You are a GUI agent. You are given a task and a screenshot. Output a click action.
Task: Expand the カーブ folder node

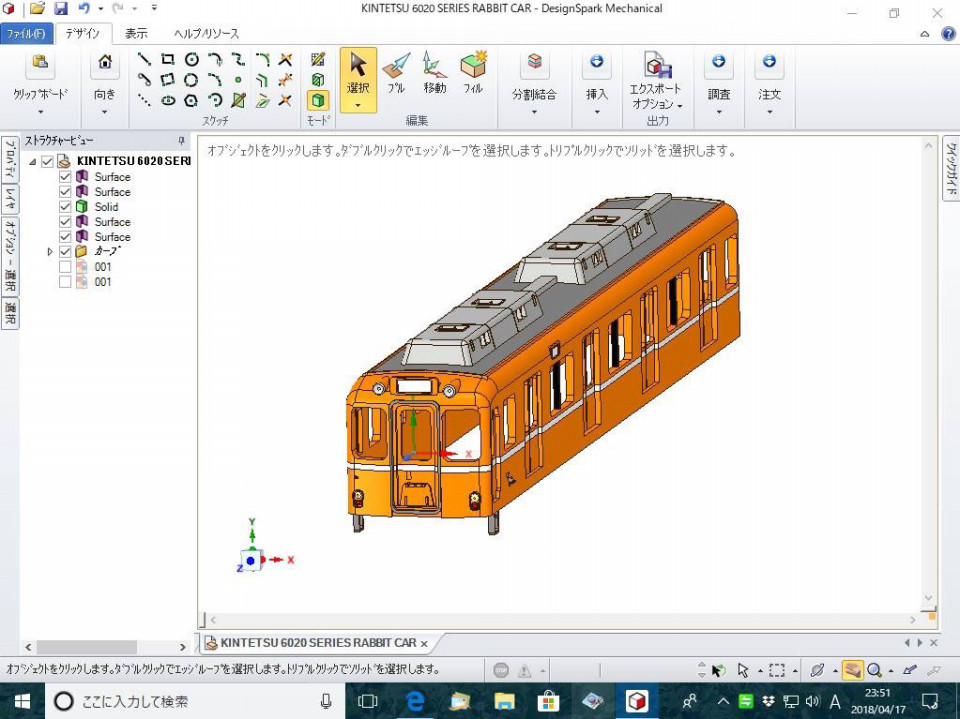click(50, 252)
